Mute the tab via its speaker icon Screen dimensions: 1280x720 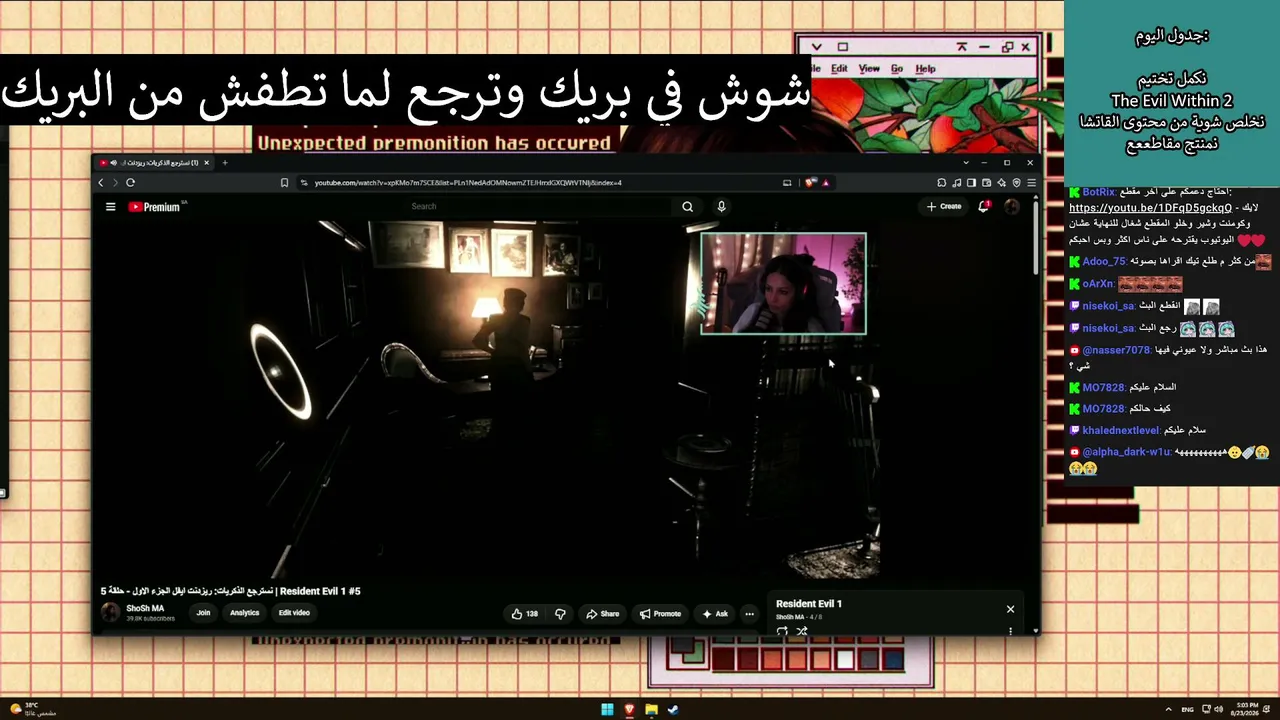click(114, 163)
